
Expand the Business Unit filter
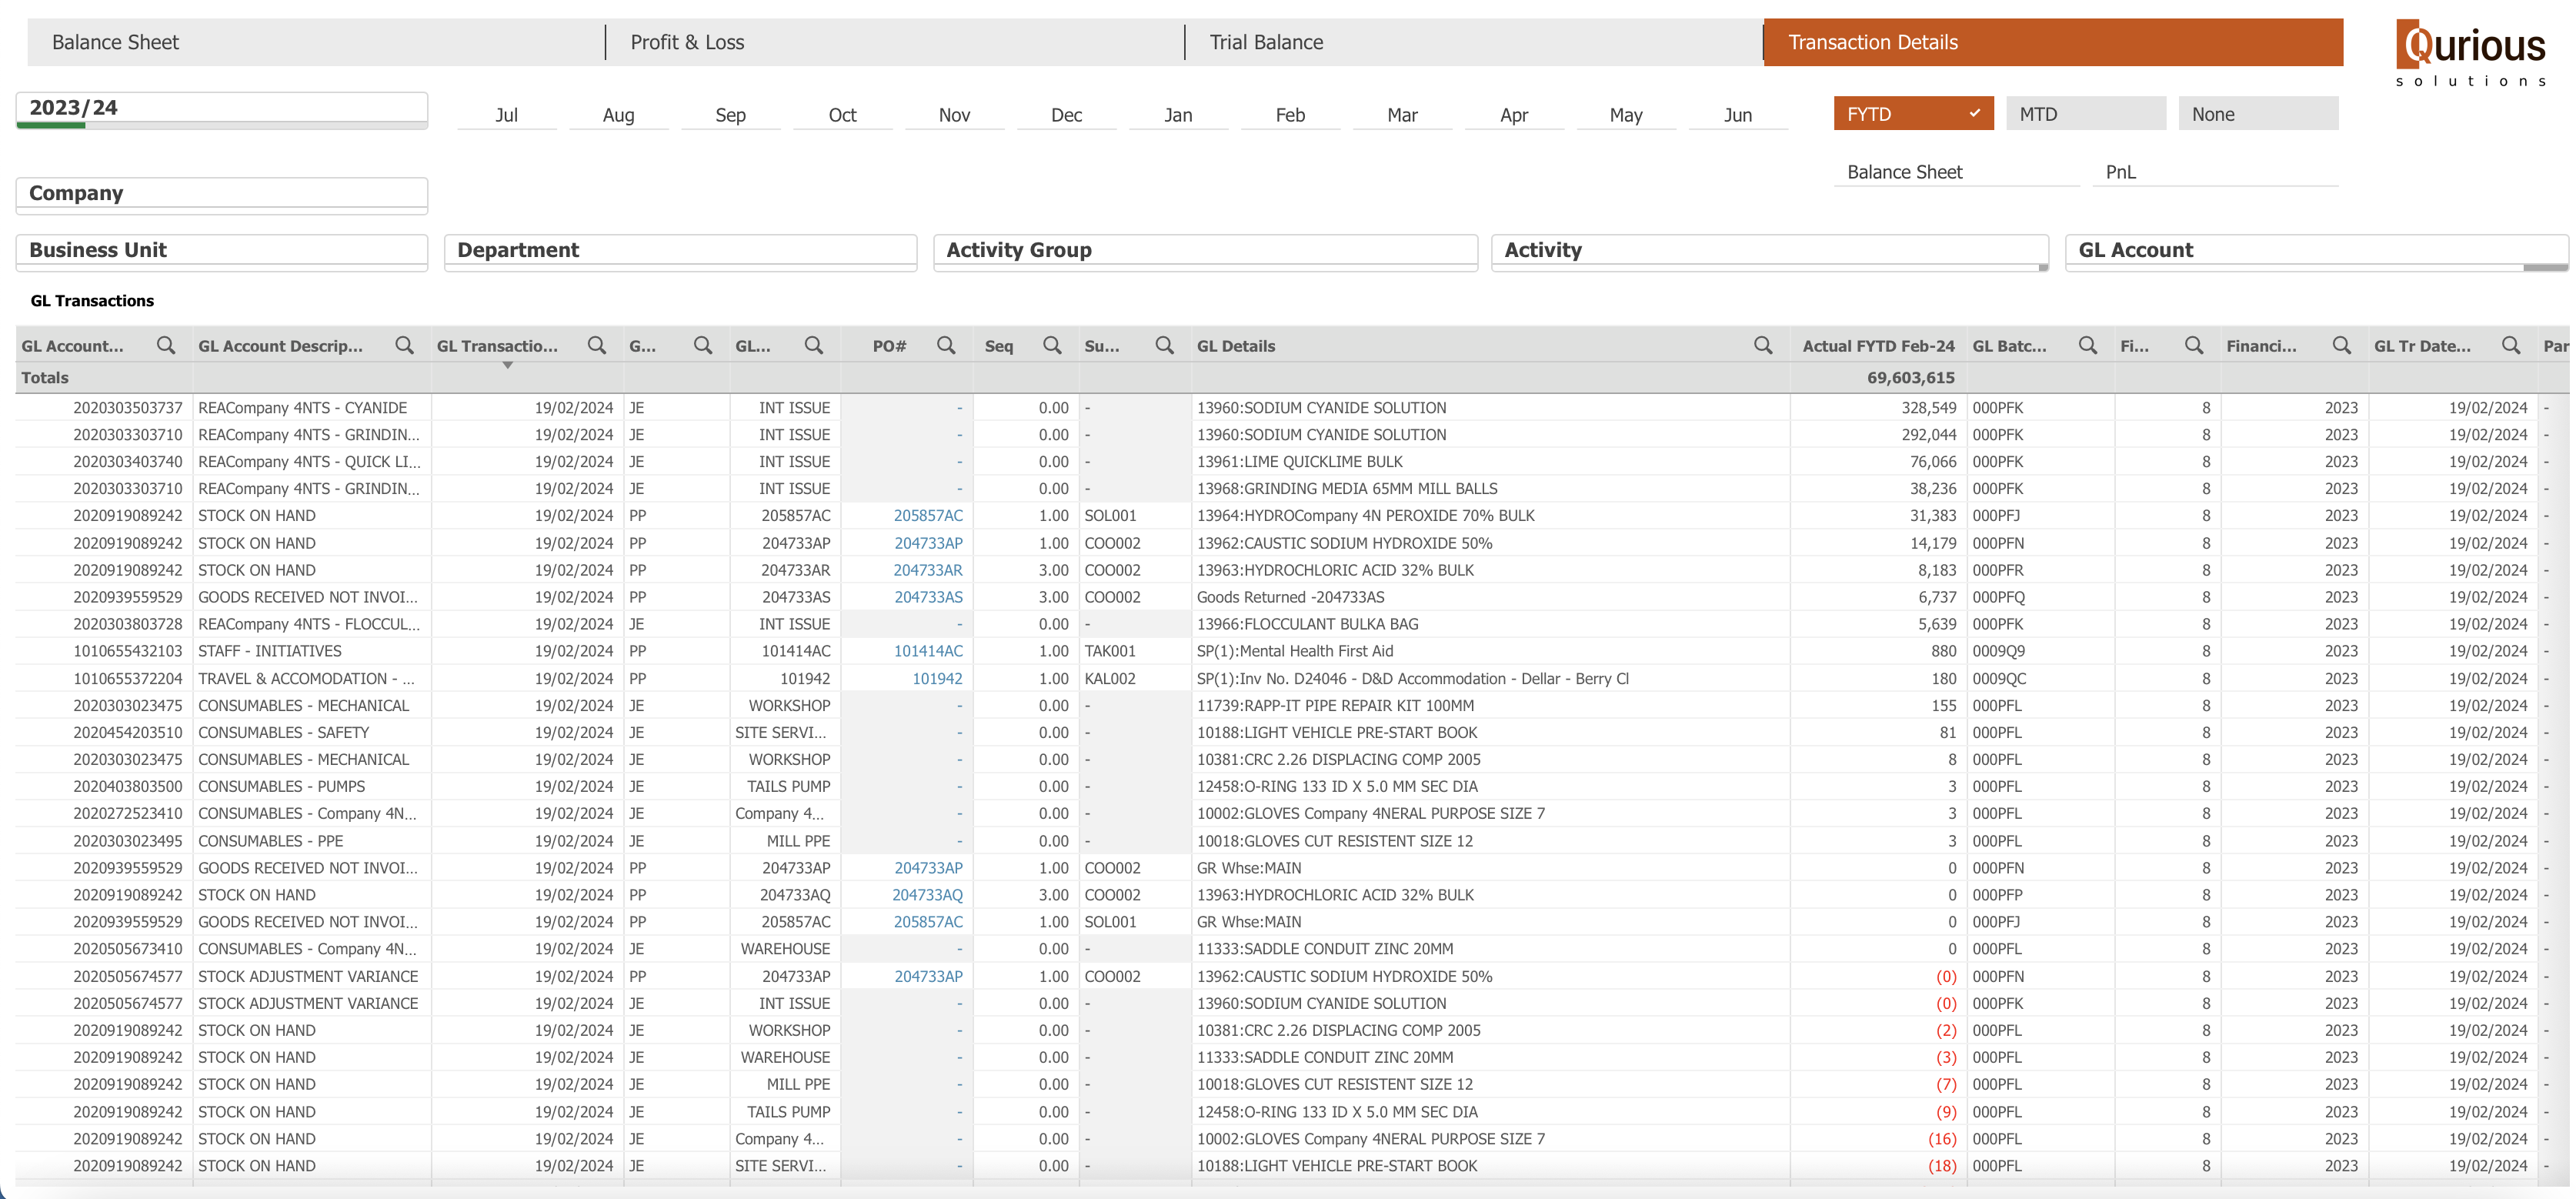(222, 252)
